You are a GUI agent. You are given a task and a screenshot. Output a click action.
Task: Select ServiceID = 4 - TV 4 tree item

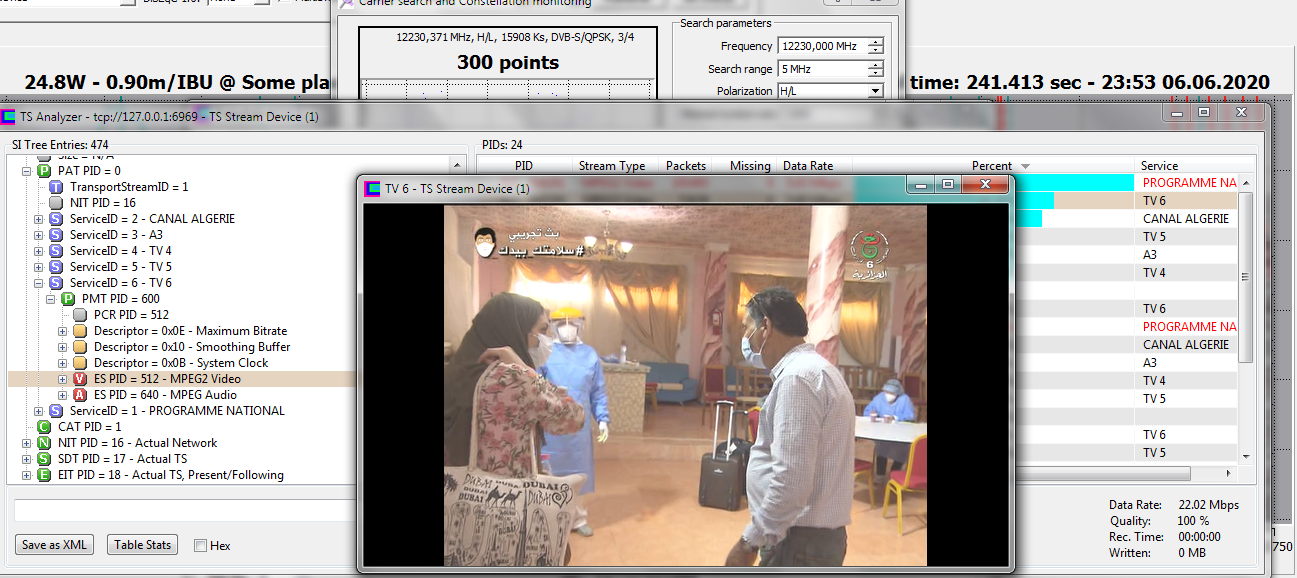[x=120, y=251]
